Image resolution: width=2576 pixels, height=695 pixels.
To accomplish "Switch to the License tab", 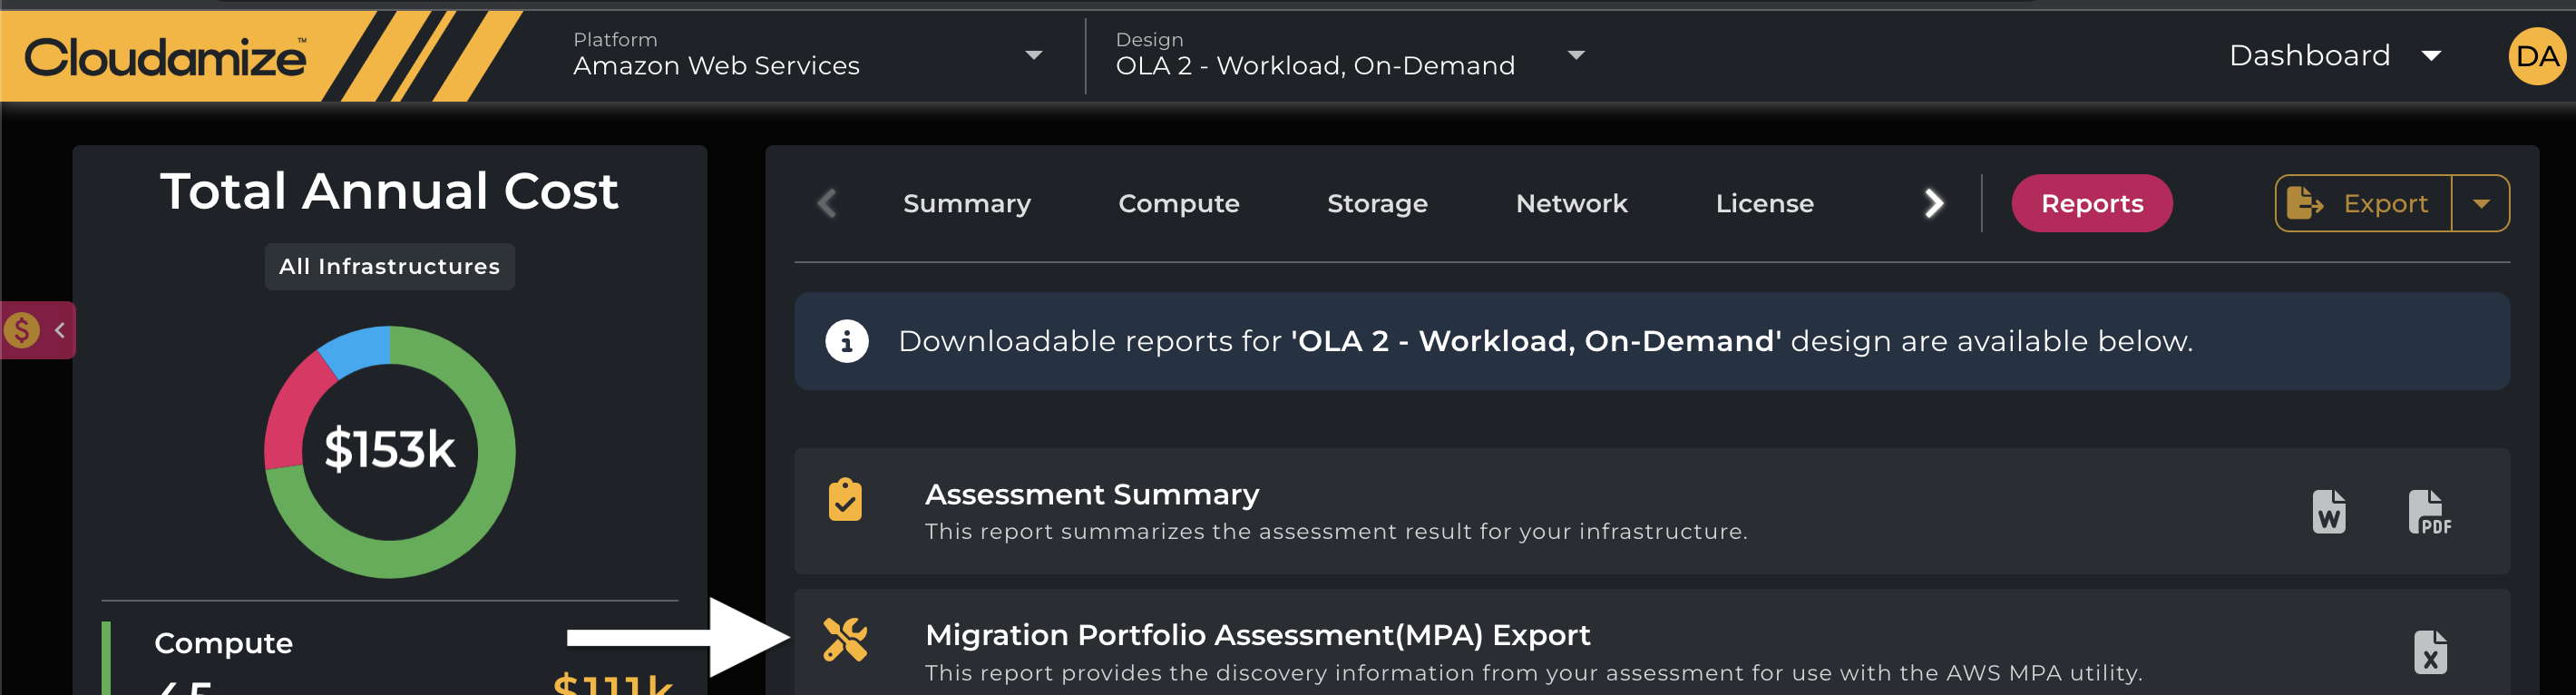I will [1764, 203].
